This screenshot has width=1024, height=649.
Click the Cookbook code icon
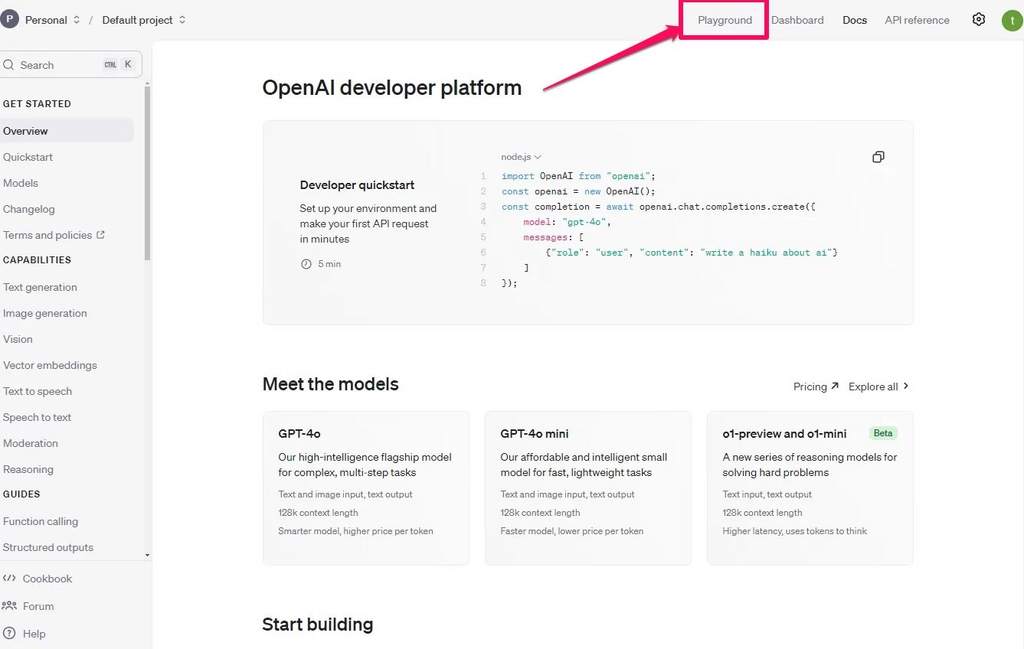click(x=9, y=578)
